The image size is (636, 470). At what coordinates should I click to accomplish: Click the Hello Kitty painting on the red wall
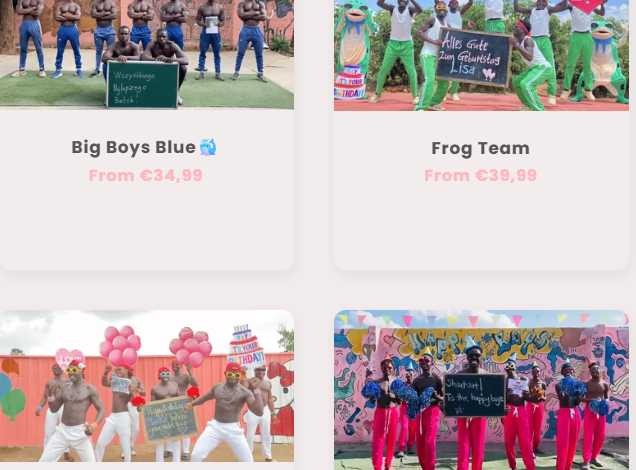tap(282, 391)
